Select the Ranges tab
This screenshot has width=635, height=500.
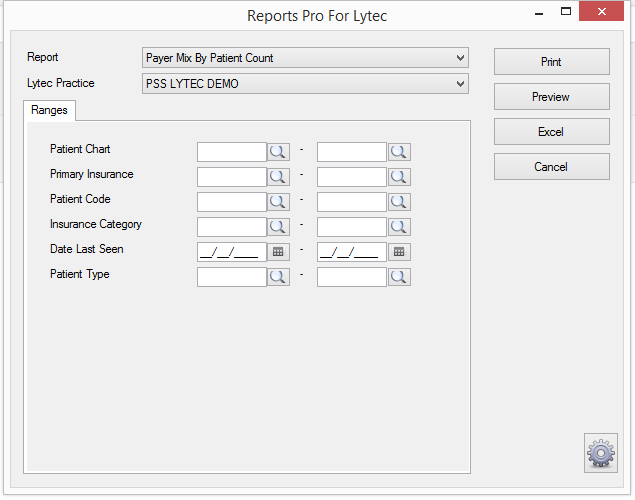pyautogui.click(x=49, y=110)
